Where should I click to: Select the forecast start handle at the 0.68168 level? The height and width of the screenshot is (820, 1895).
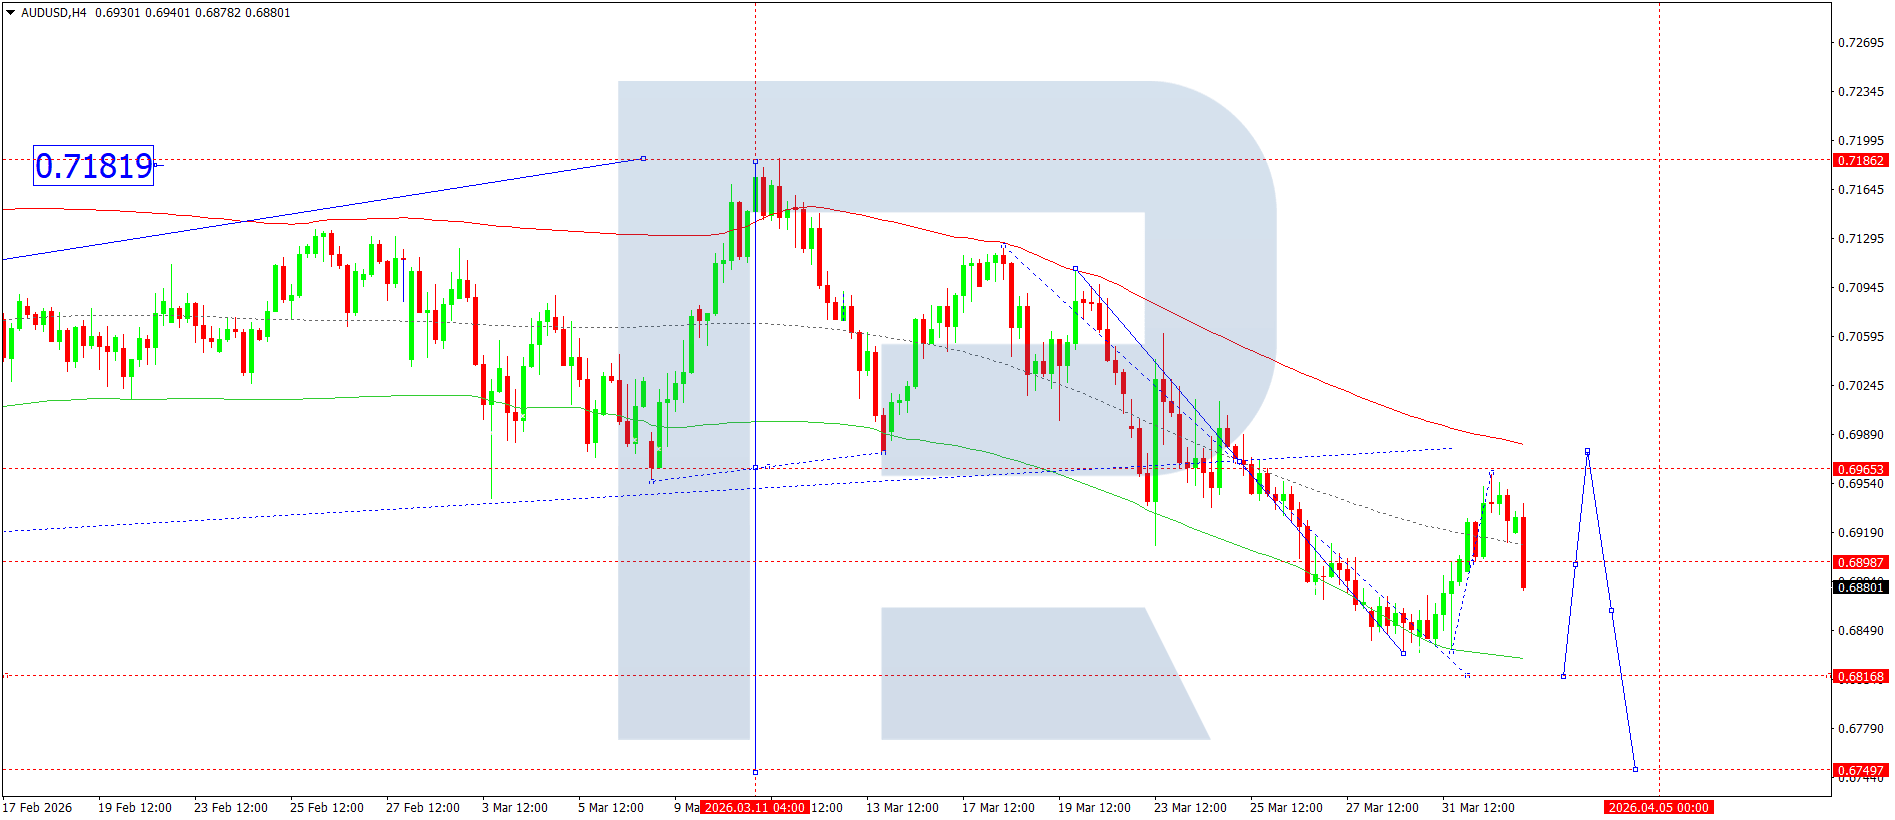(1563, 676)
